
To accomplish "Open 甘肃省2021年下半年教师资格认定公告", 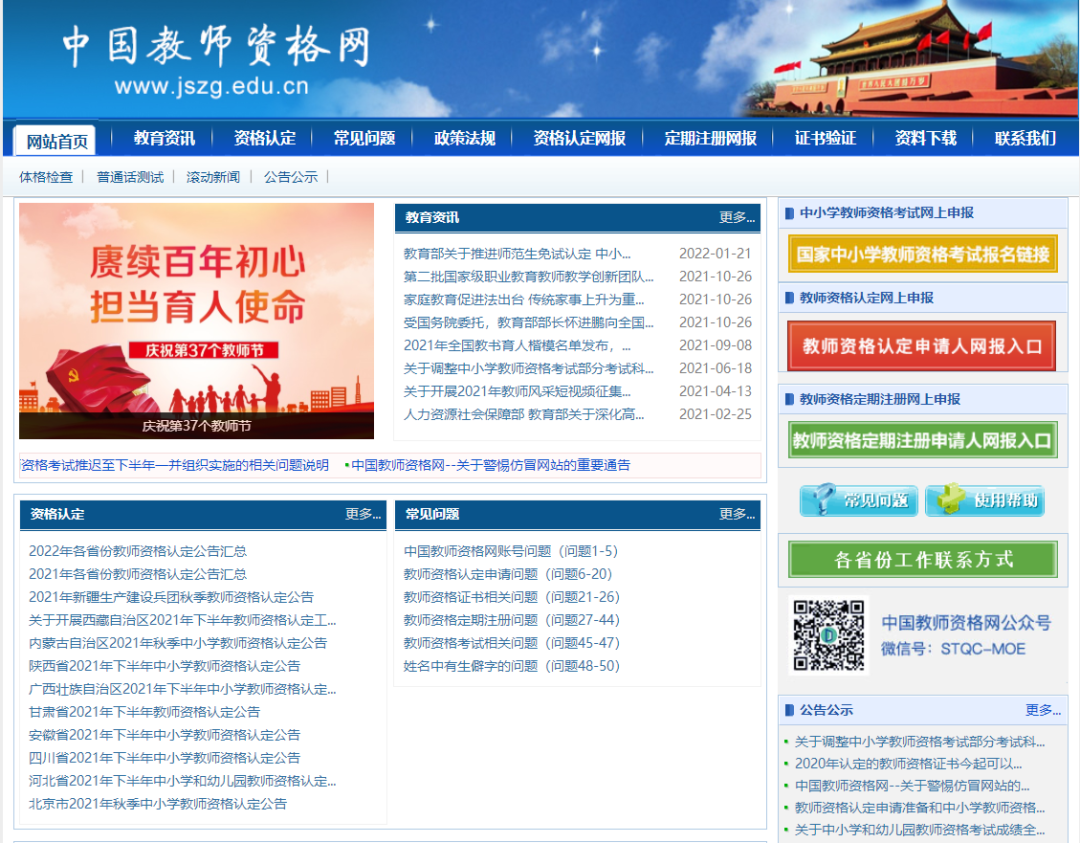I will click(x=145, y=711).
